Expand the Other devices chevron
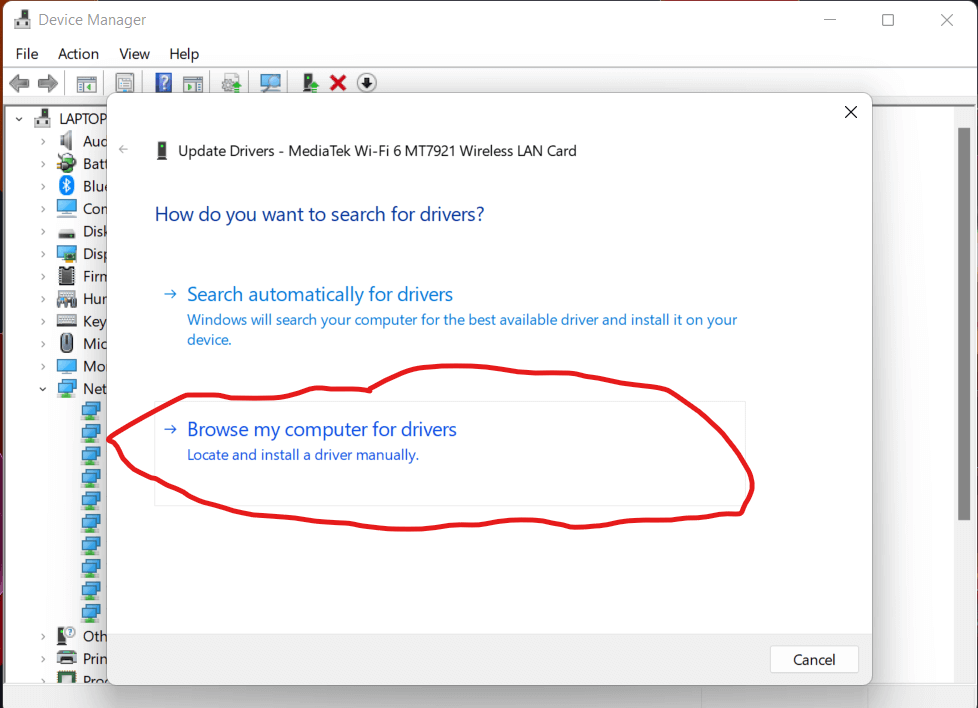Image resolution: width=978 pixels, height=708 pixels. coord(42,636)
